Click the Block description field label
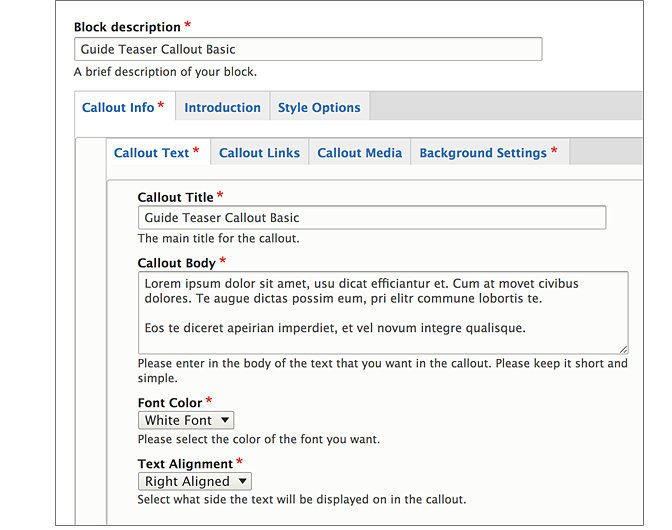This screenshot has width=672, height=530. coord(127,27)
